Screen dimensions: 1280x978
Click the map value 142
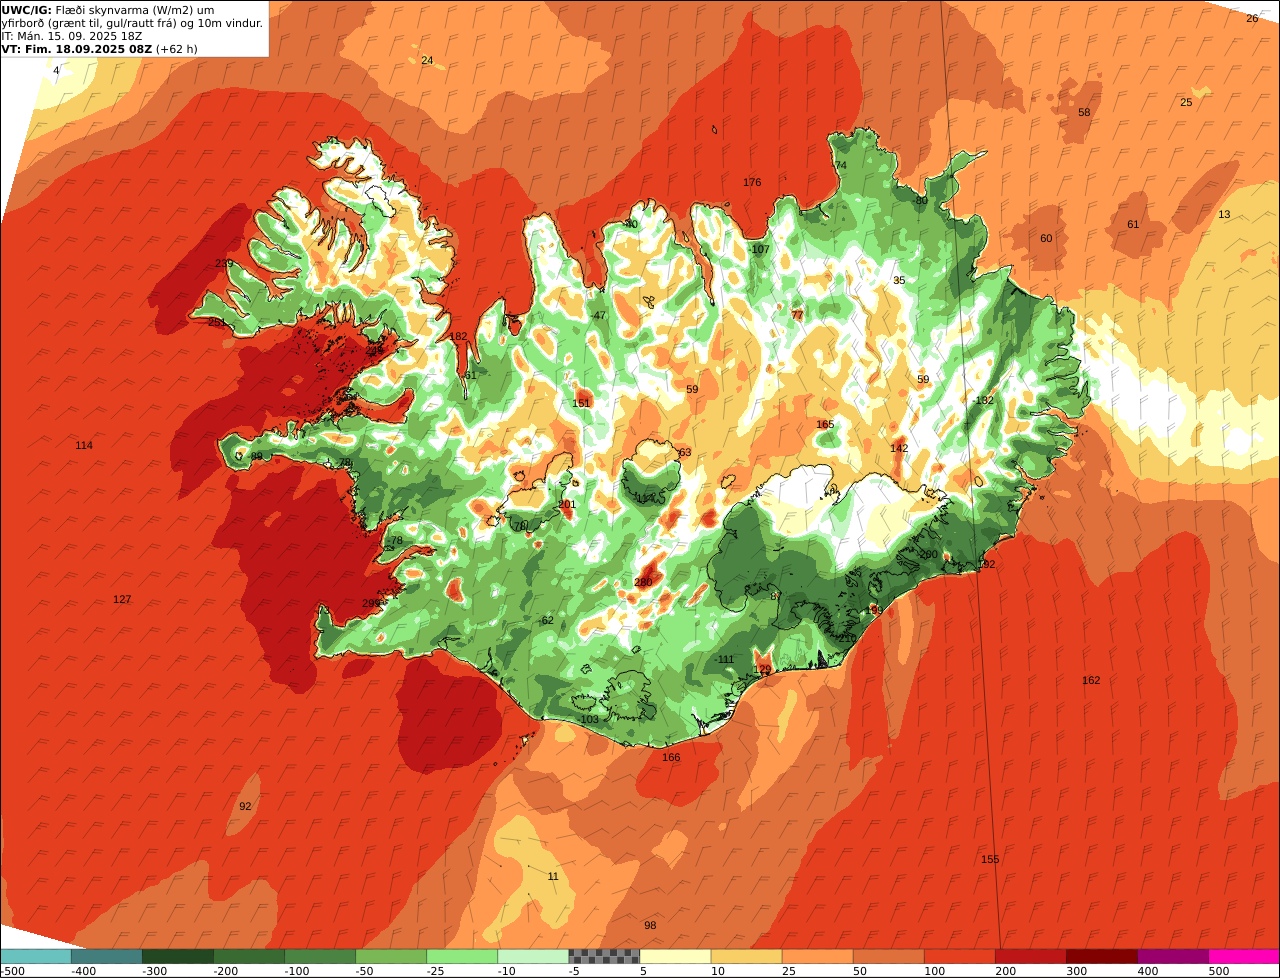899,448
